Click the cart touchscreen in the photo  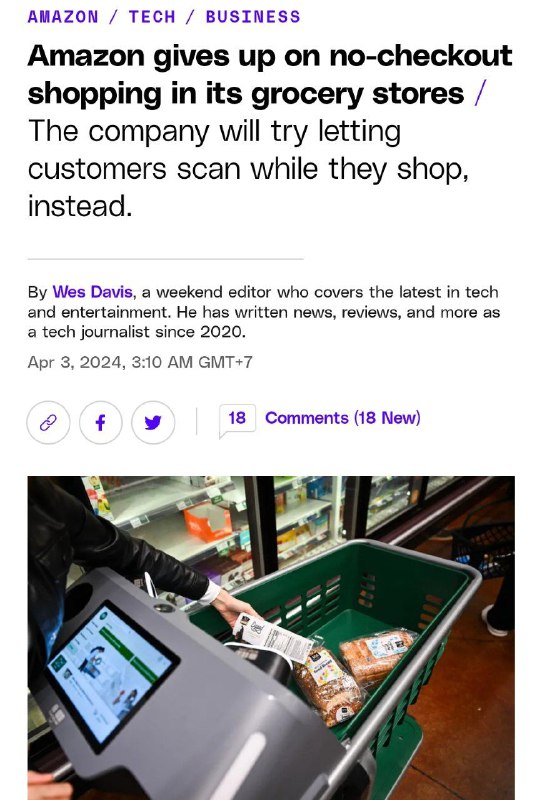coord(111,674)
